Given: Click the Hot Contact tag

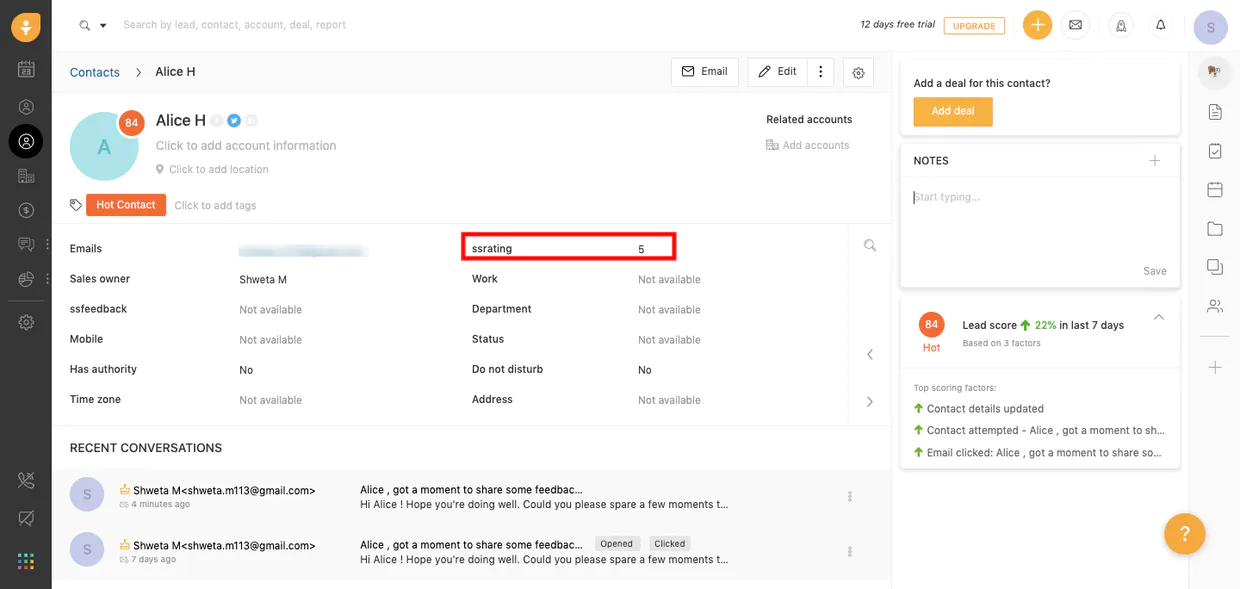Looking at the screenshot, I should pyautogui.click(x=125, y=205).
